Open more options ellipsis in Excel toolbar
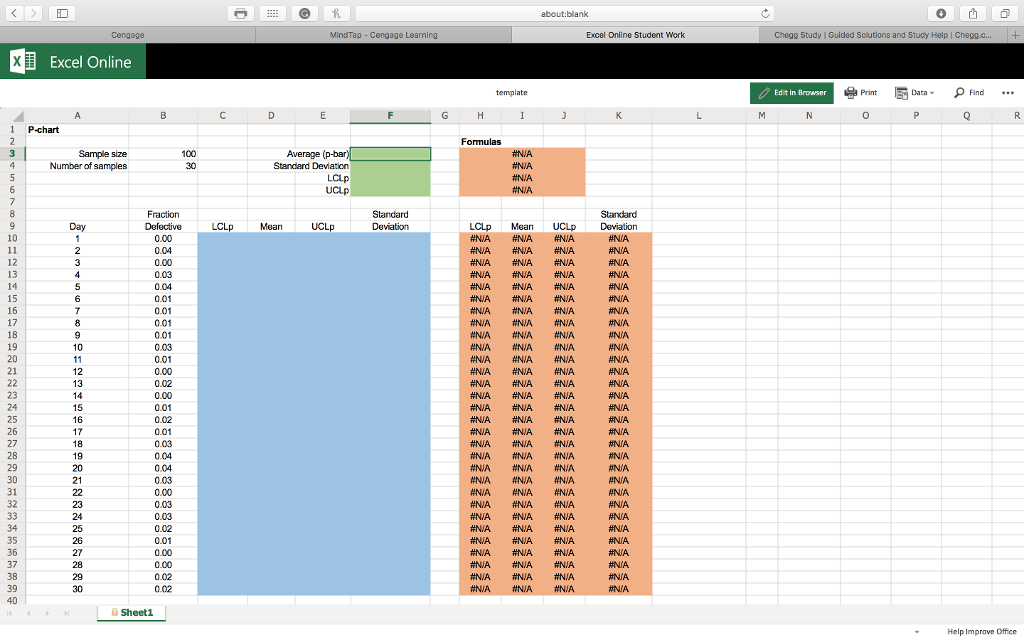The width and height of the screenshot is (1024, 640). coord(1008,93)
